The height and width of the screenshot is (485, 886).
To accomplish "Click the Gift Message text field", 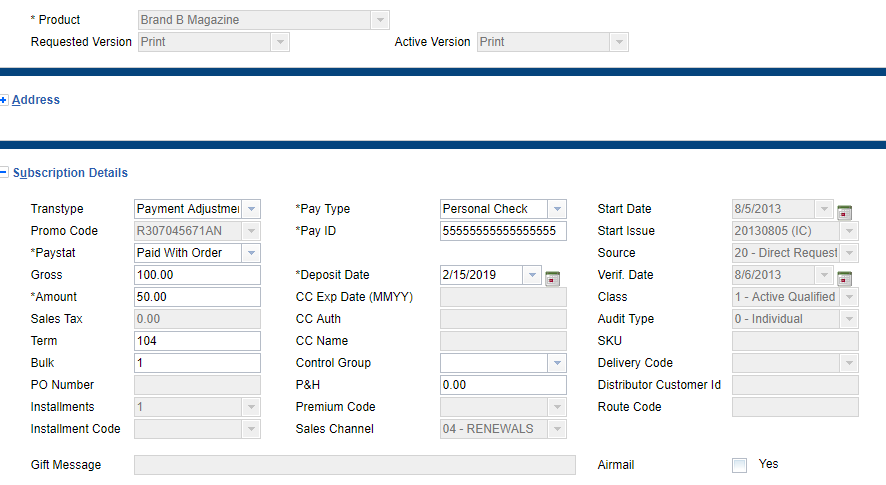I will (354, 465).
